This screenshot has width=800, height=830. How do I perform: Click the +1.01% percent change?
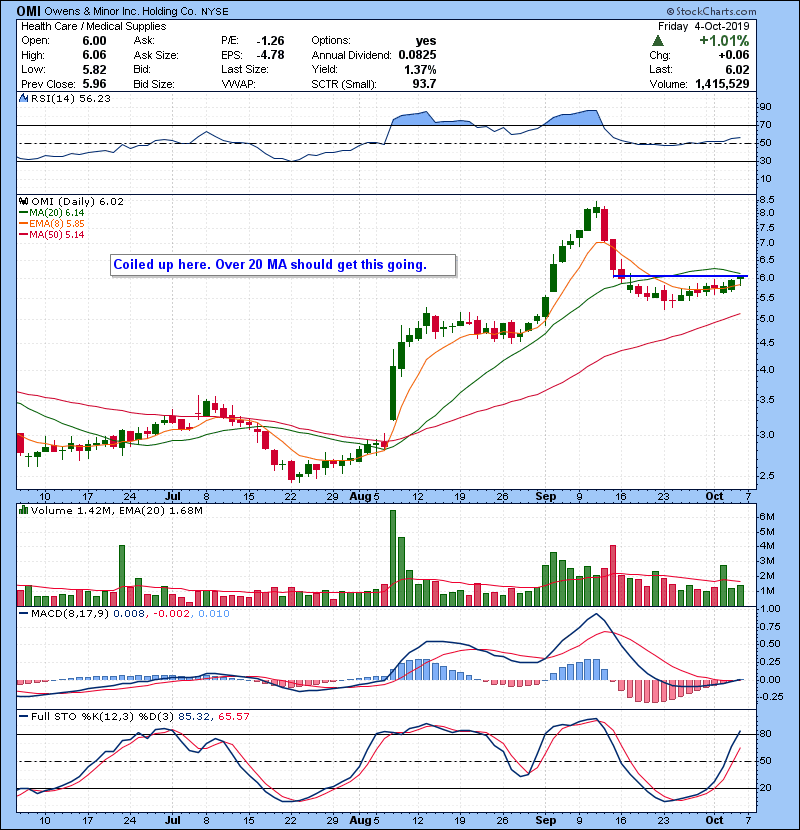(724, 41)
